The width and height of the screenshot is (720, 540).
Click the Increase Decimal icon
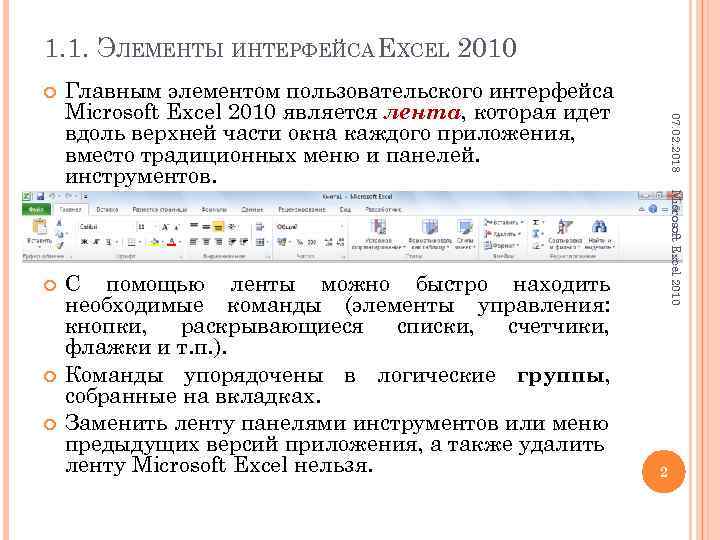pyautogui.click(x=328, y=242)
